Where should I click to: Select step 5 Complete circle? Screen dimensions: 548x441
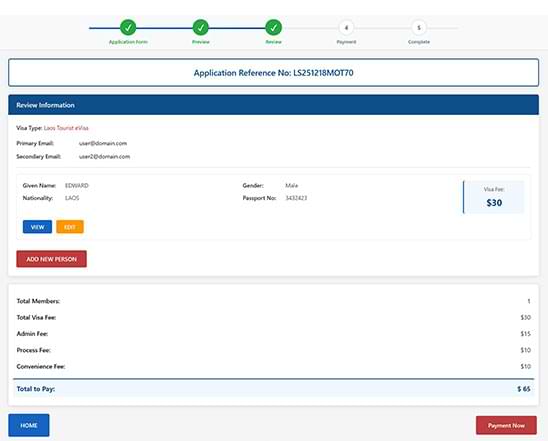pyautogui.click(x=419, y=28)
